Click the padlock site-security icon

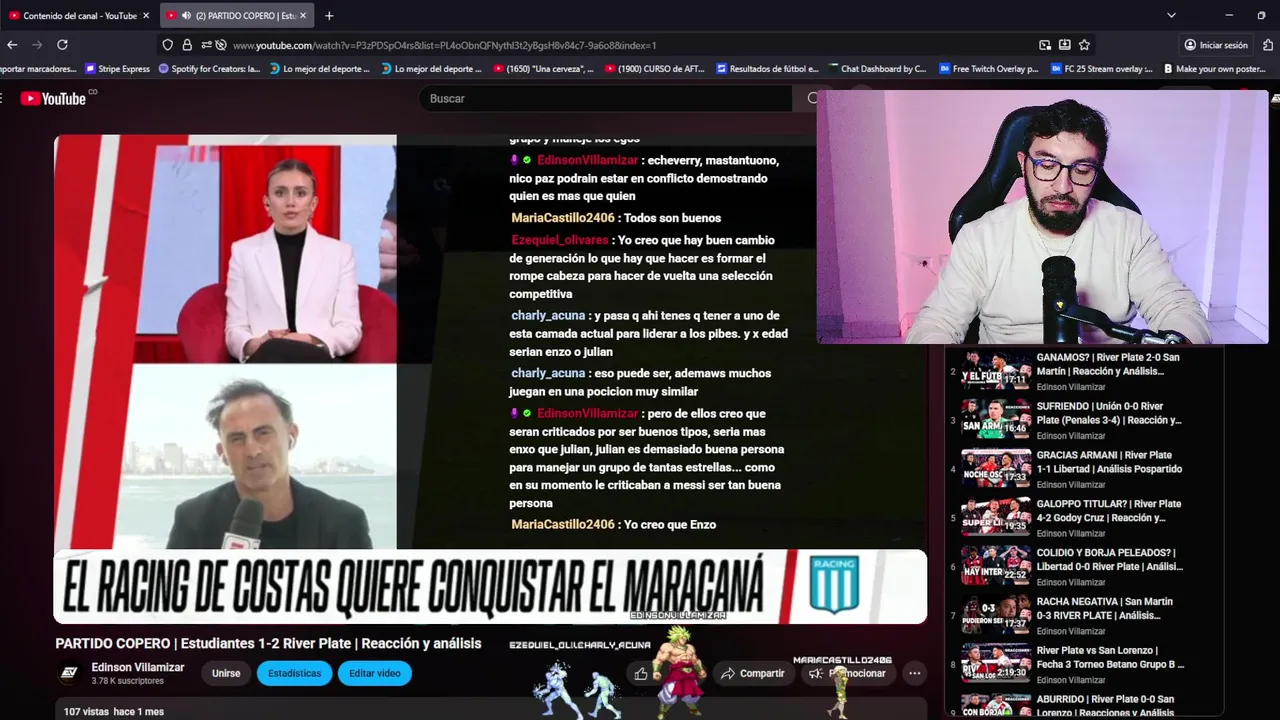pos(187,45)
